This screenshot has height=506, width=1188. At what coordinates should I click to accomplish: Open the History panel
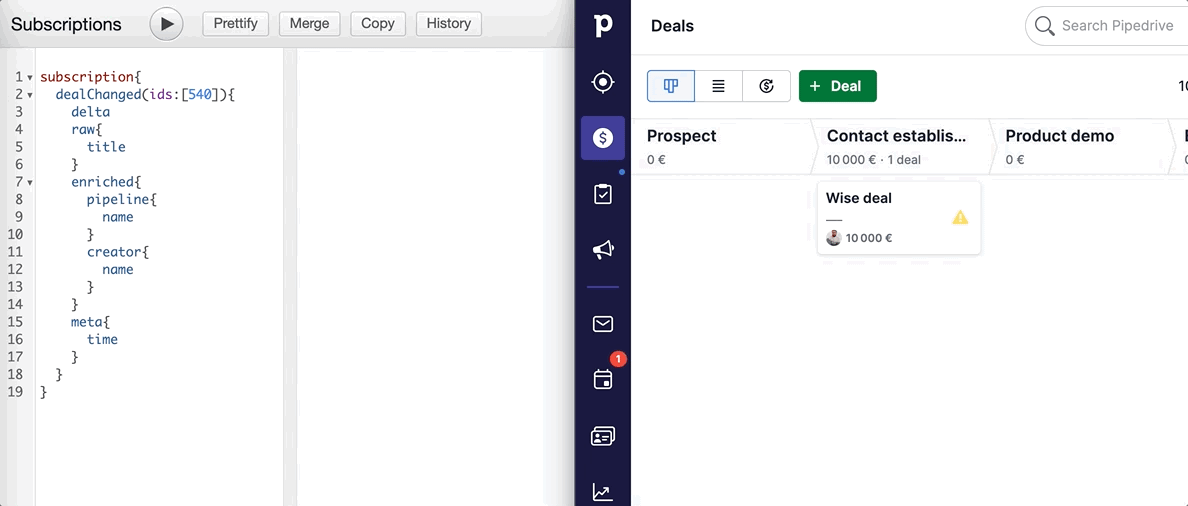[449, 23]
